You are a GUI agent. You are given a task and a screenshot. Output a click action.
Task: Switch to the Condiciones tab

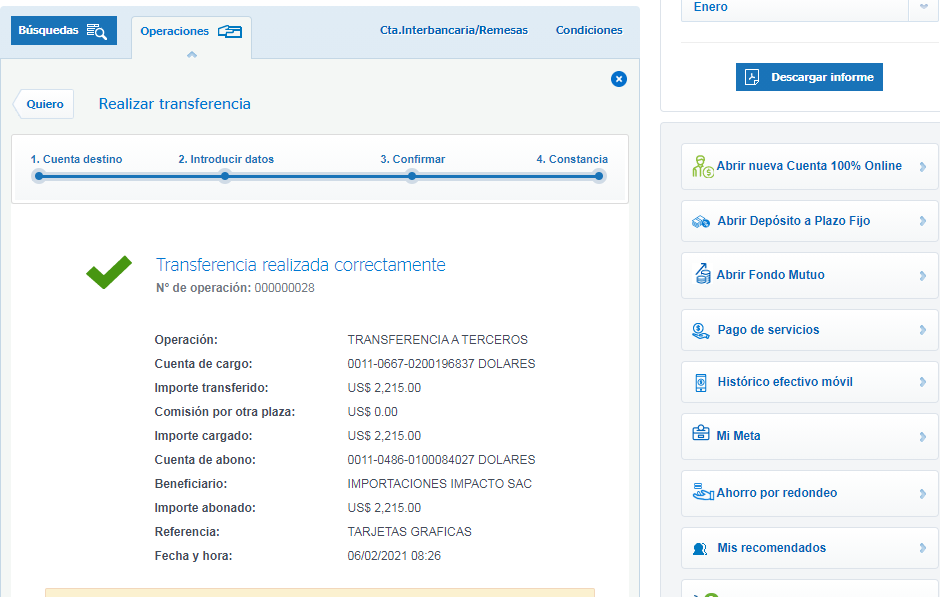point(589,30)
